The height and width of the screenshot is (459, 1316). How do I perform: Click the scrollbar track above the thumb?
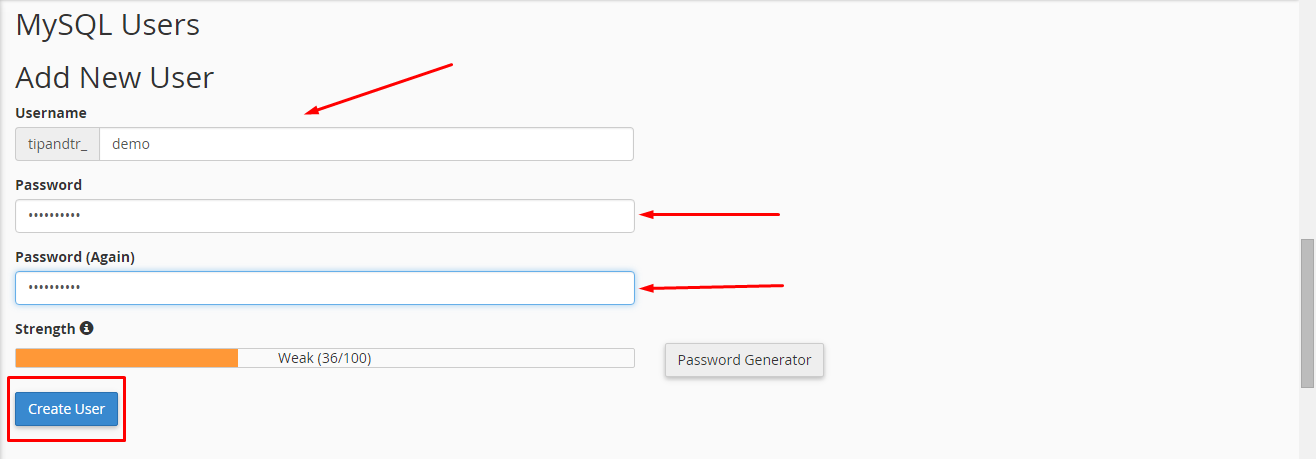click(1307, 120)
